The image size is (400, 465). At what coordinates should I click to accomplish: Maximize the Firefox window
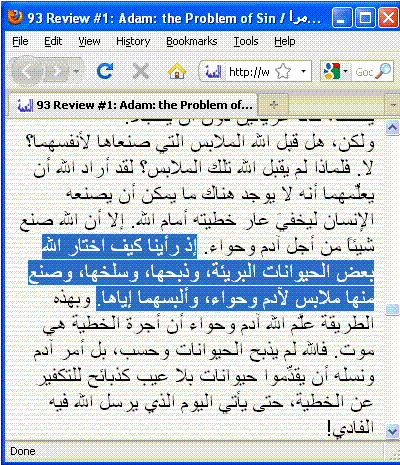click(x=365, y=18)
